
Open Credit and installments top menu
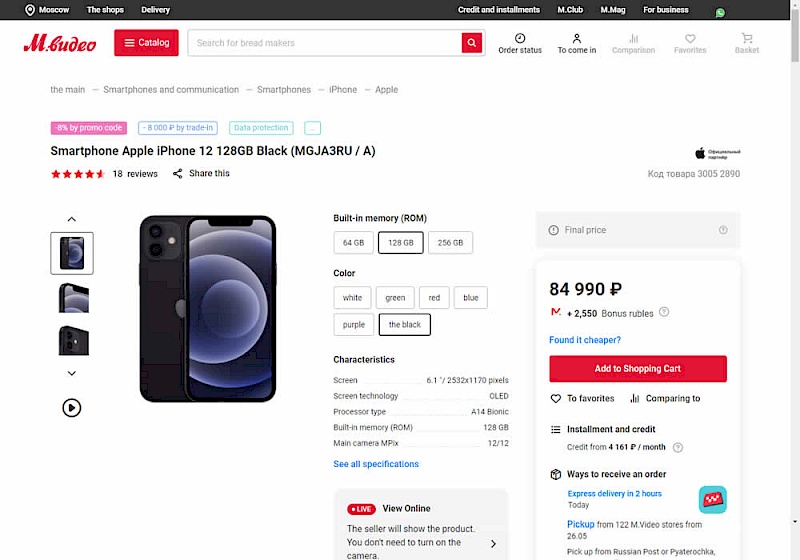point(499,10)
